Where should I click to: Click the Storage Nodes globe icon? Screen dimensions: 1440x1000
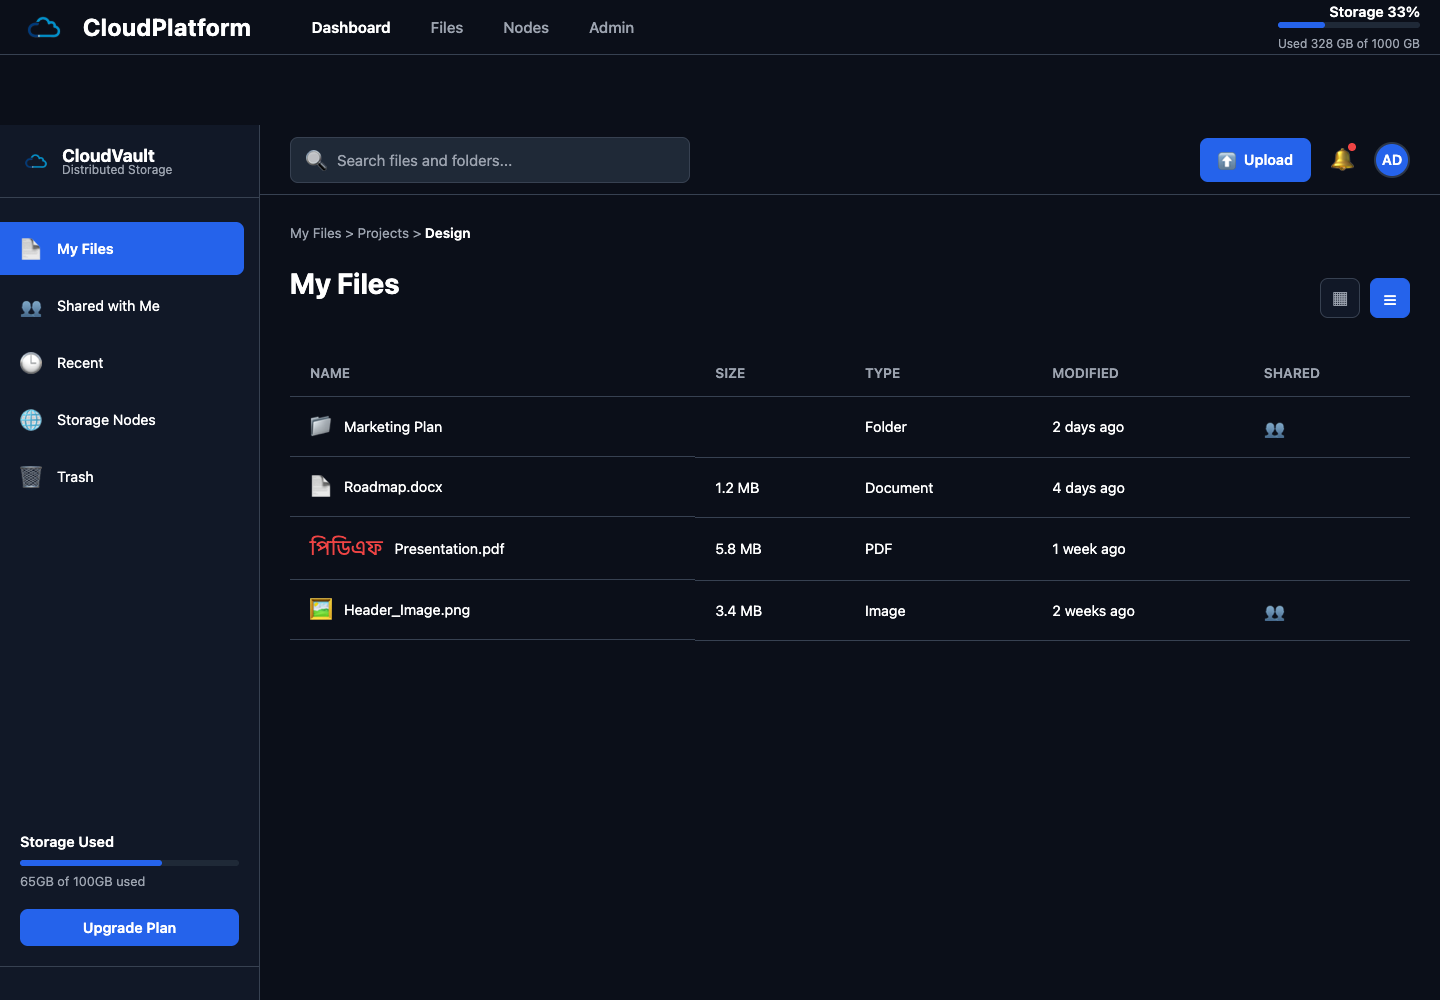click(x=31, y=420)
